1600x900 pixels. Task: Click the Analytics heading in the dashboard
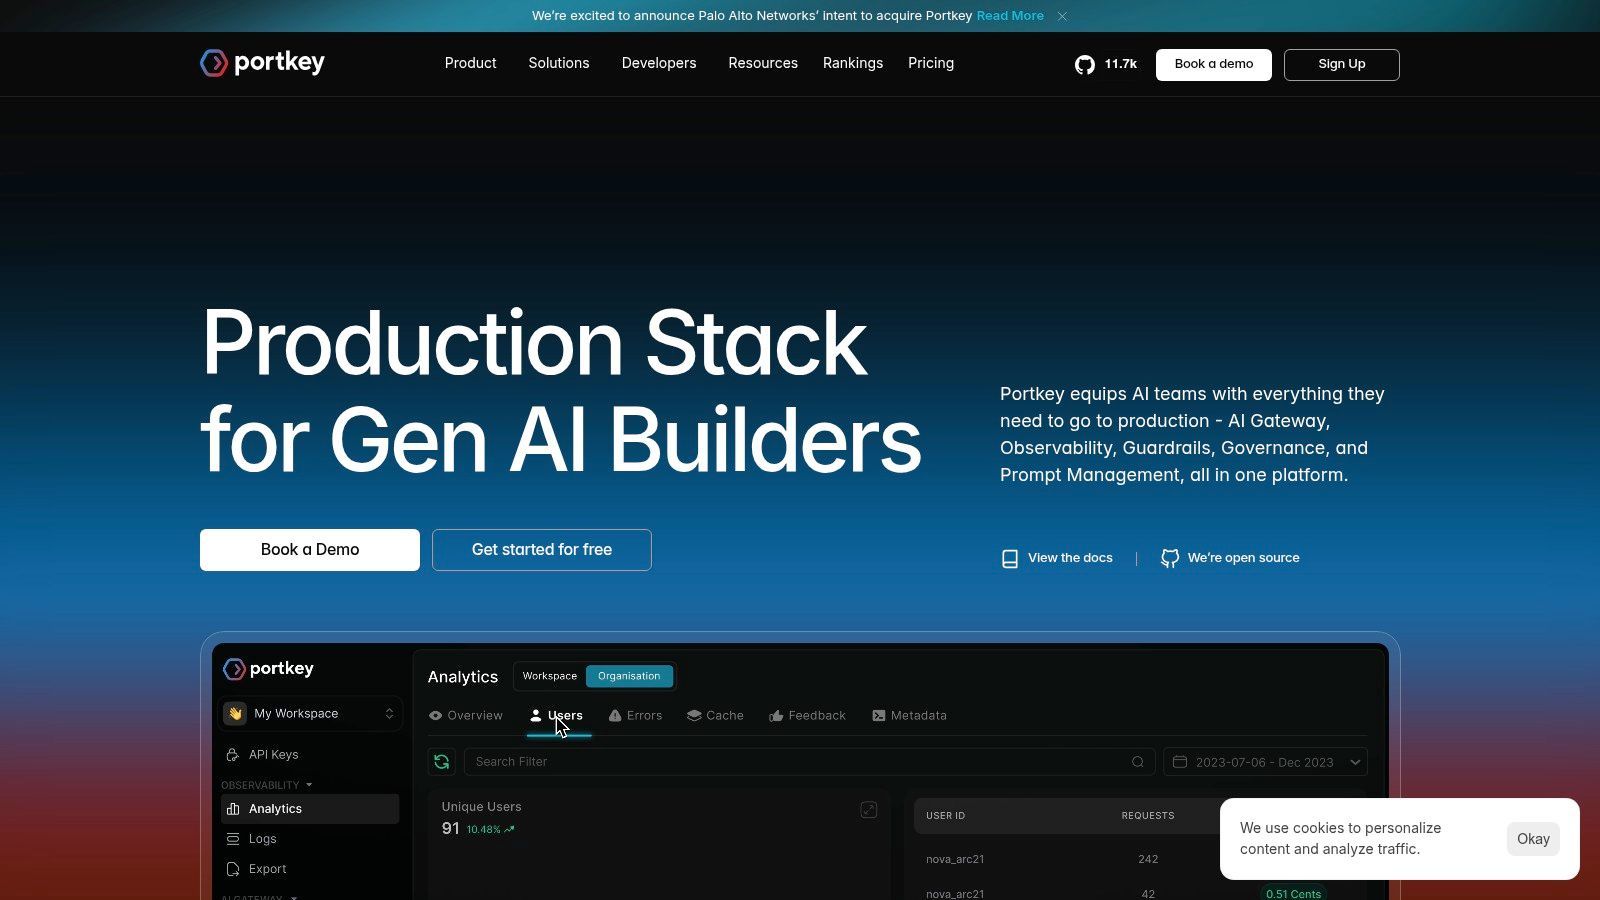coord(463,677)
